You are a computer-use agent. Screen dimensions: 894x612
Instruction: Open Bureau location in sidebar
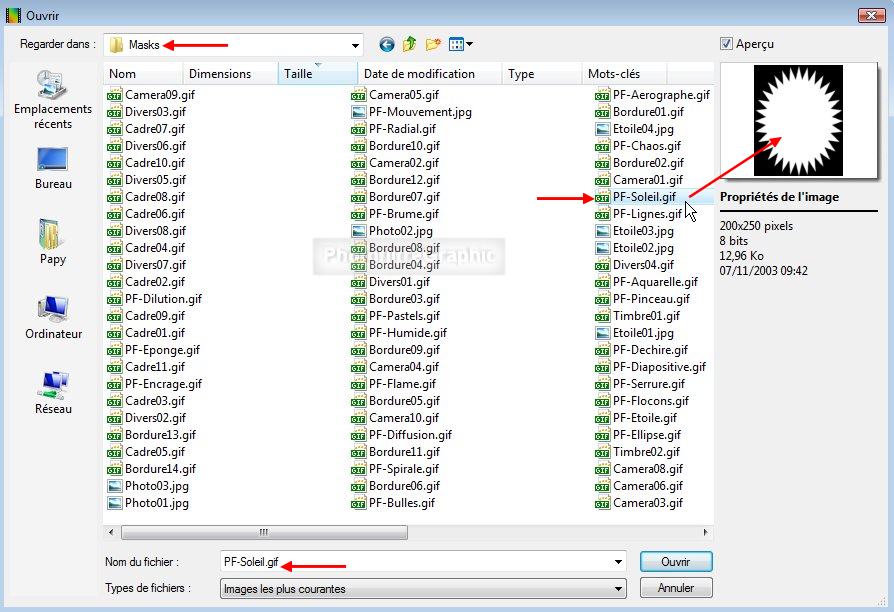tap(52, 168)
